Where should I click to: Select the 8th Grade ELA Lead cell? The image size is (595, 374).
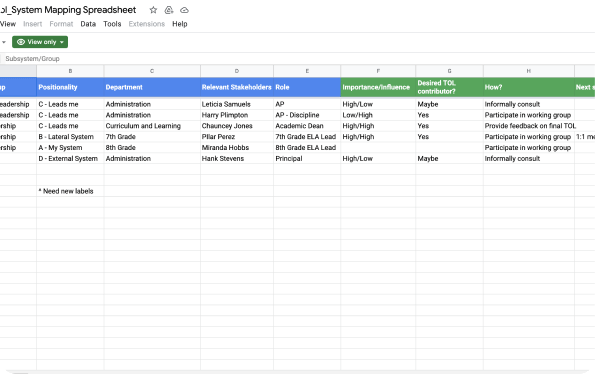click(307, 148)
